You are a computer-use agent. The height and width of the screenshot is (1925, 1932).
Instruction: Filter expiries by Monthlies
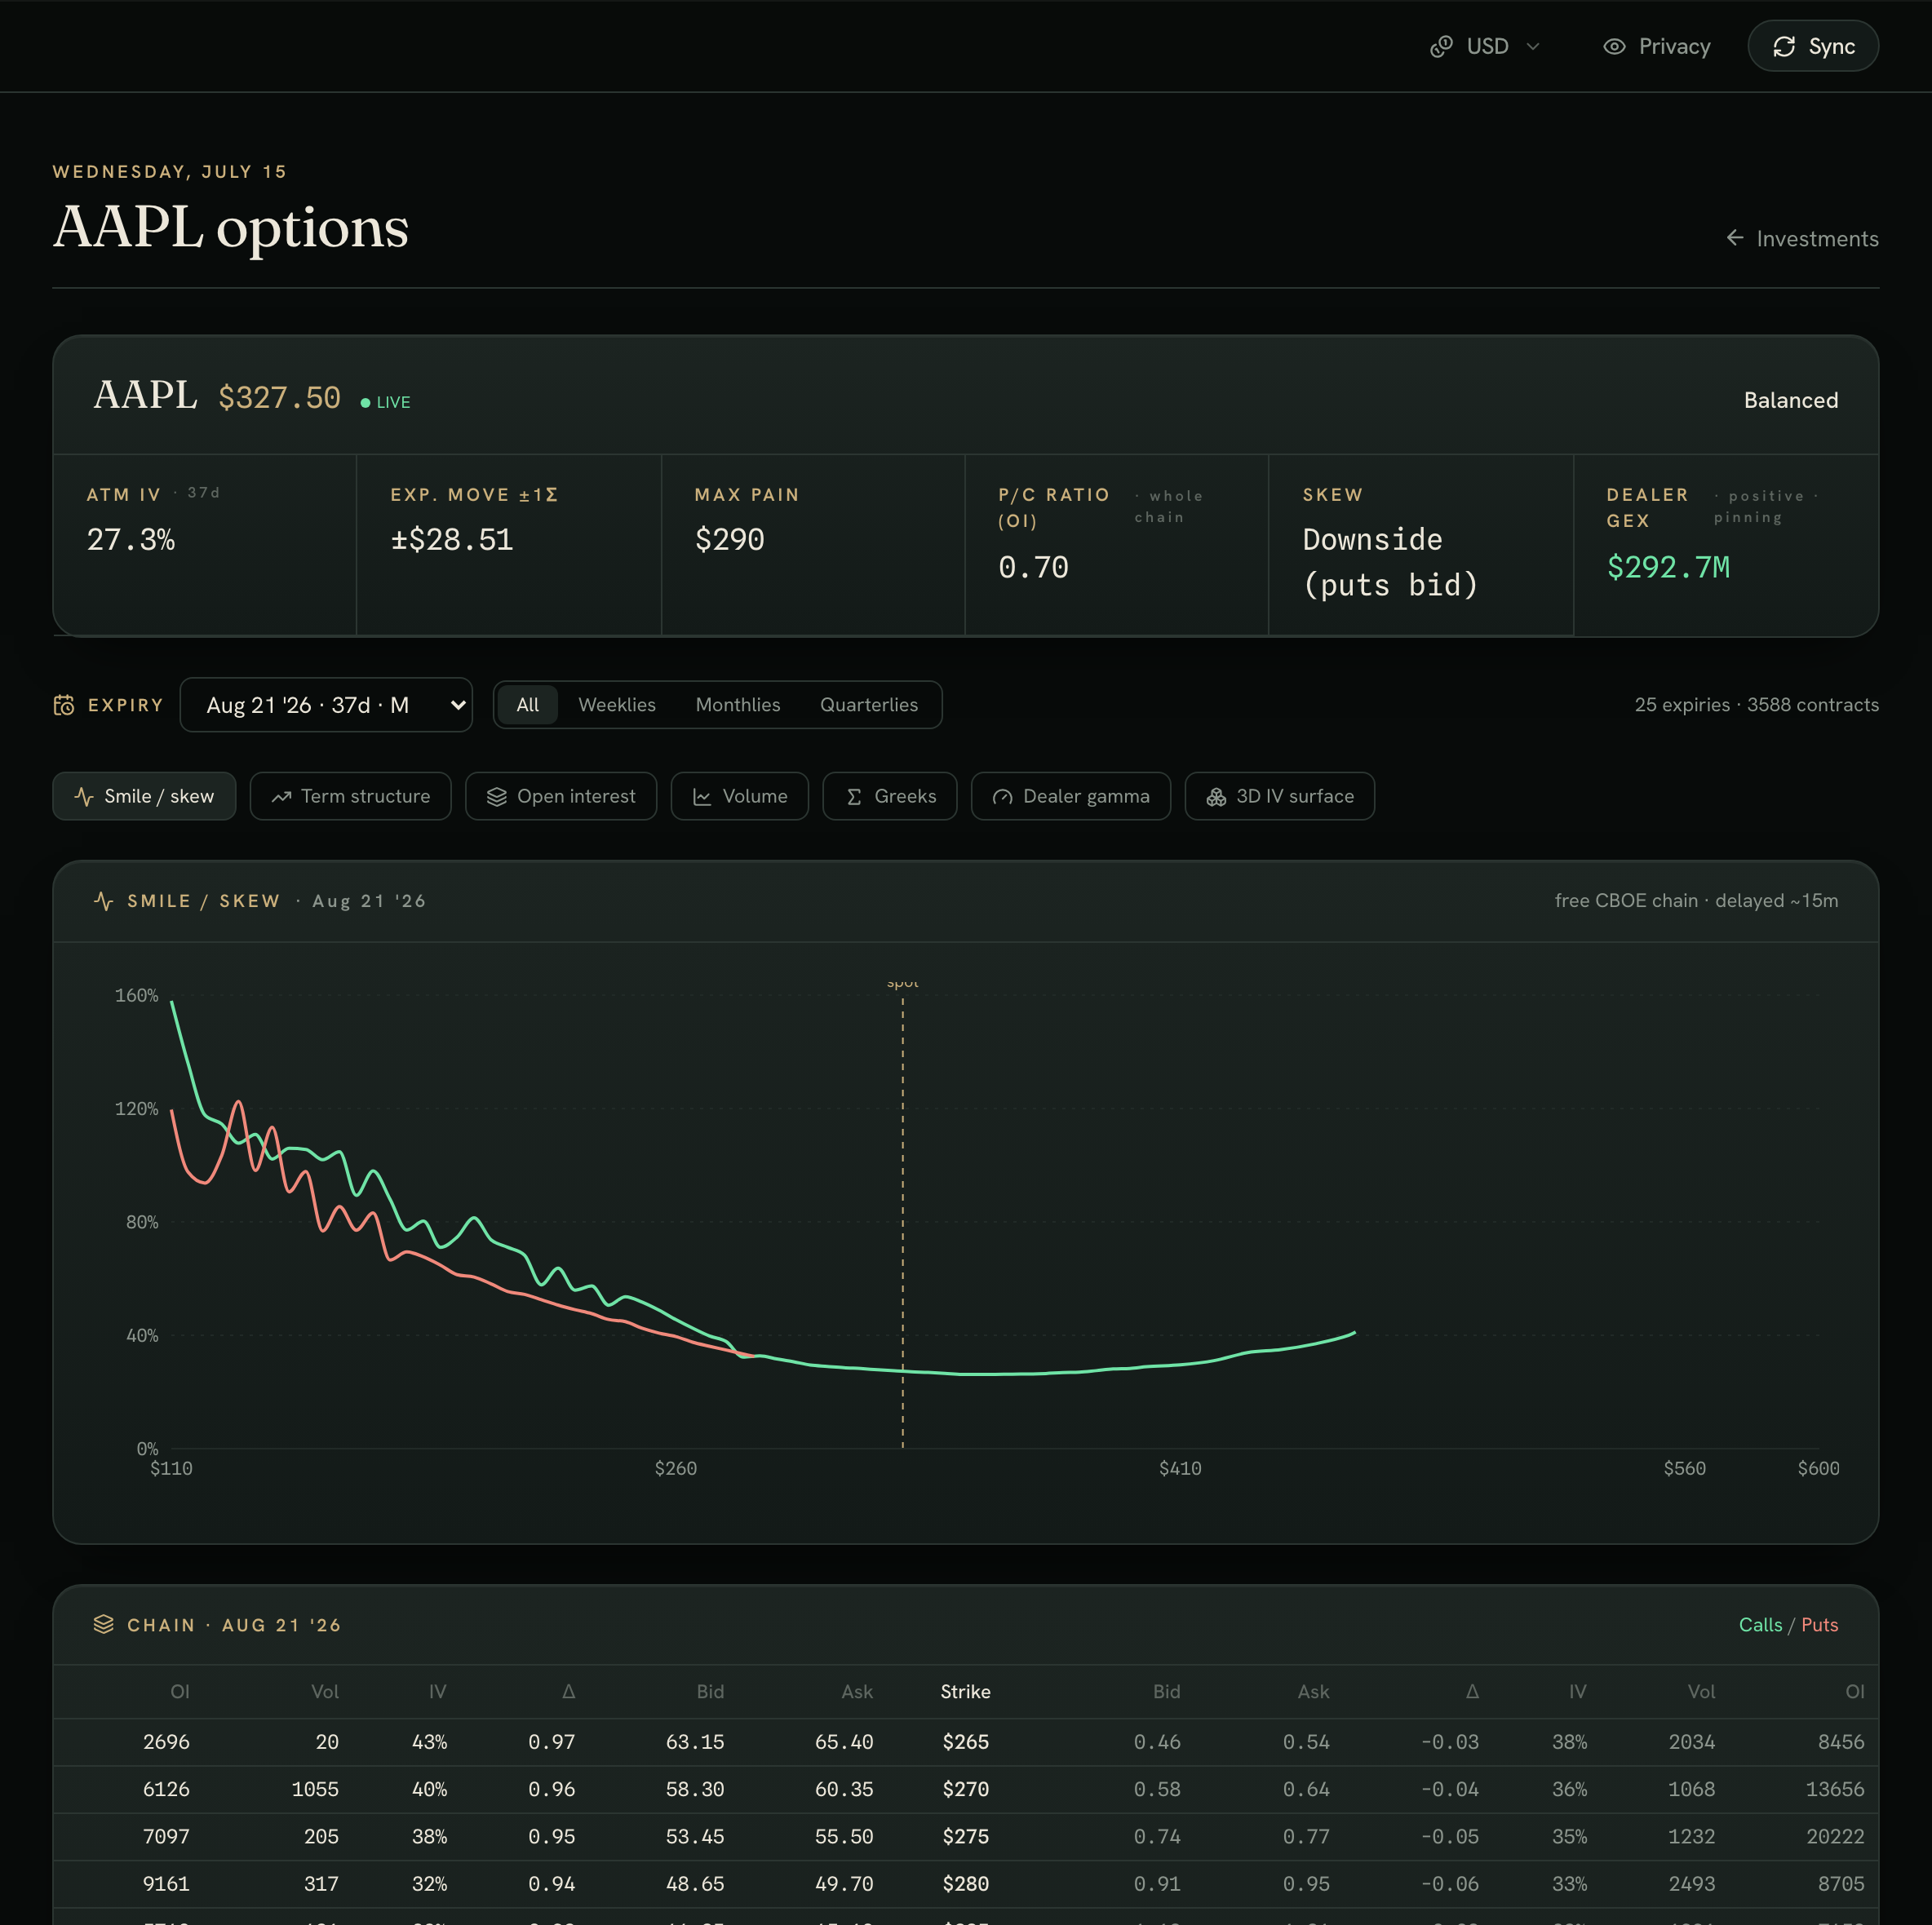click(738, 705)
